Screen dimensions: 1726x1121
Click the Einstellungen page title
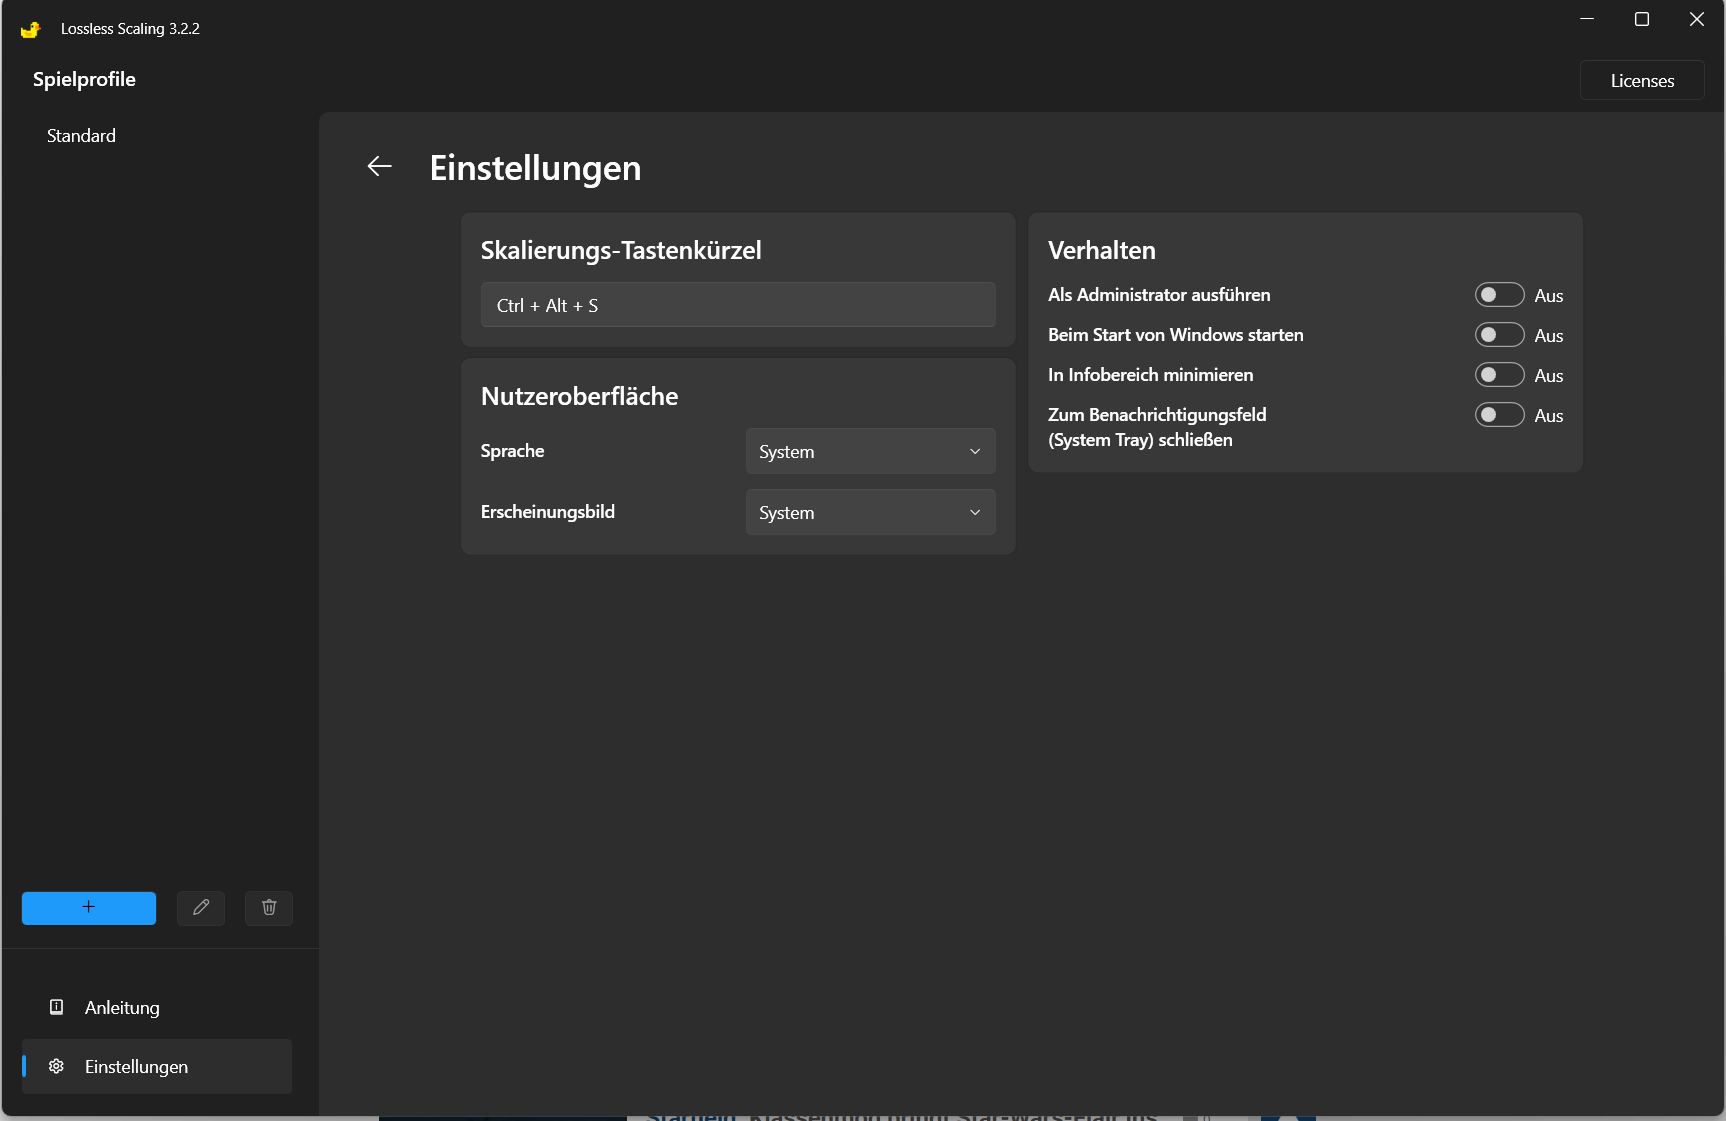(535, 168)
